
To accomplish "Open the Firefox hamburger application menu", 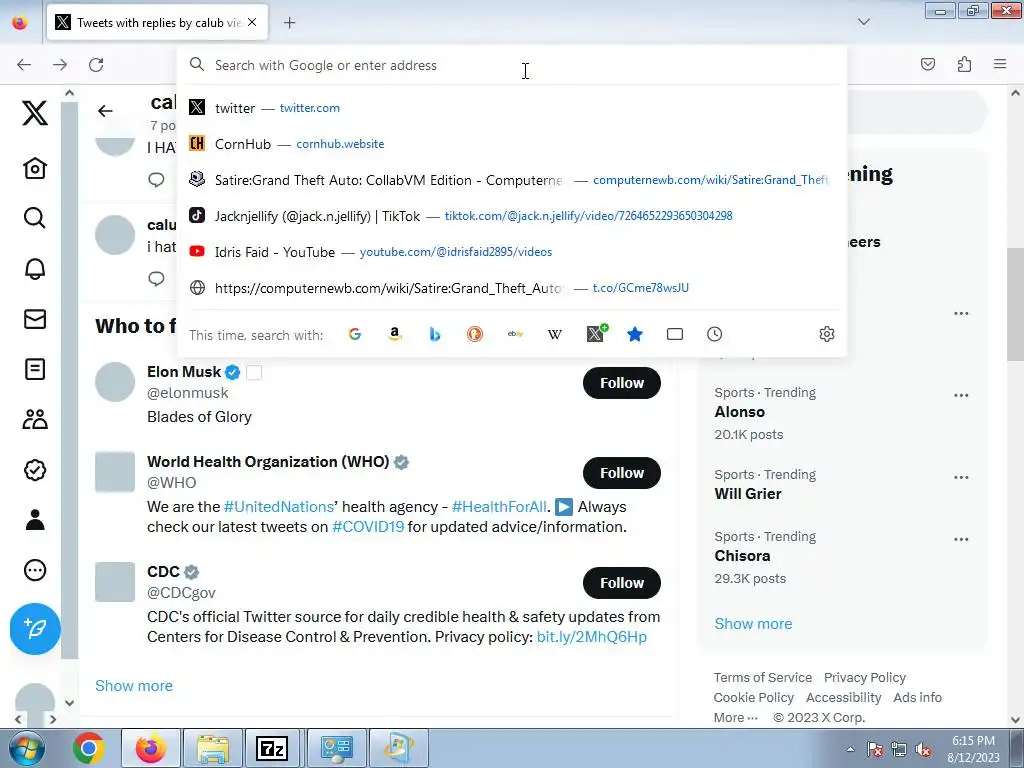I will (1000, 64).
